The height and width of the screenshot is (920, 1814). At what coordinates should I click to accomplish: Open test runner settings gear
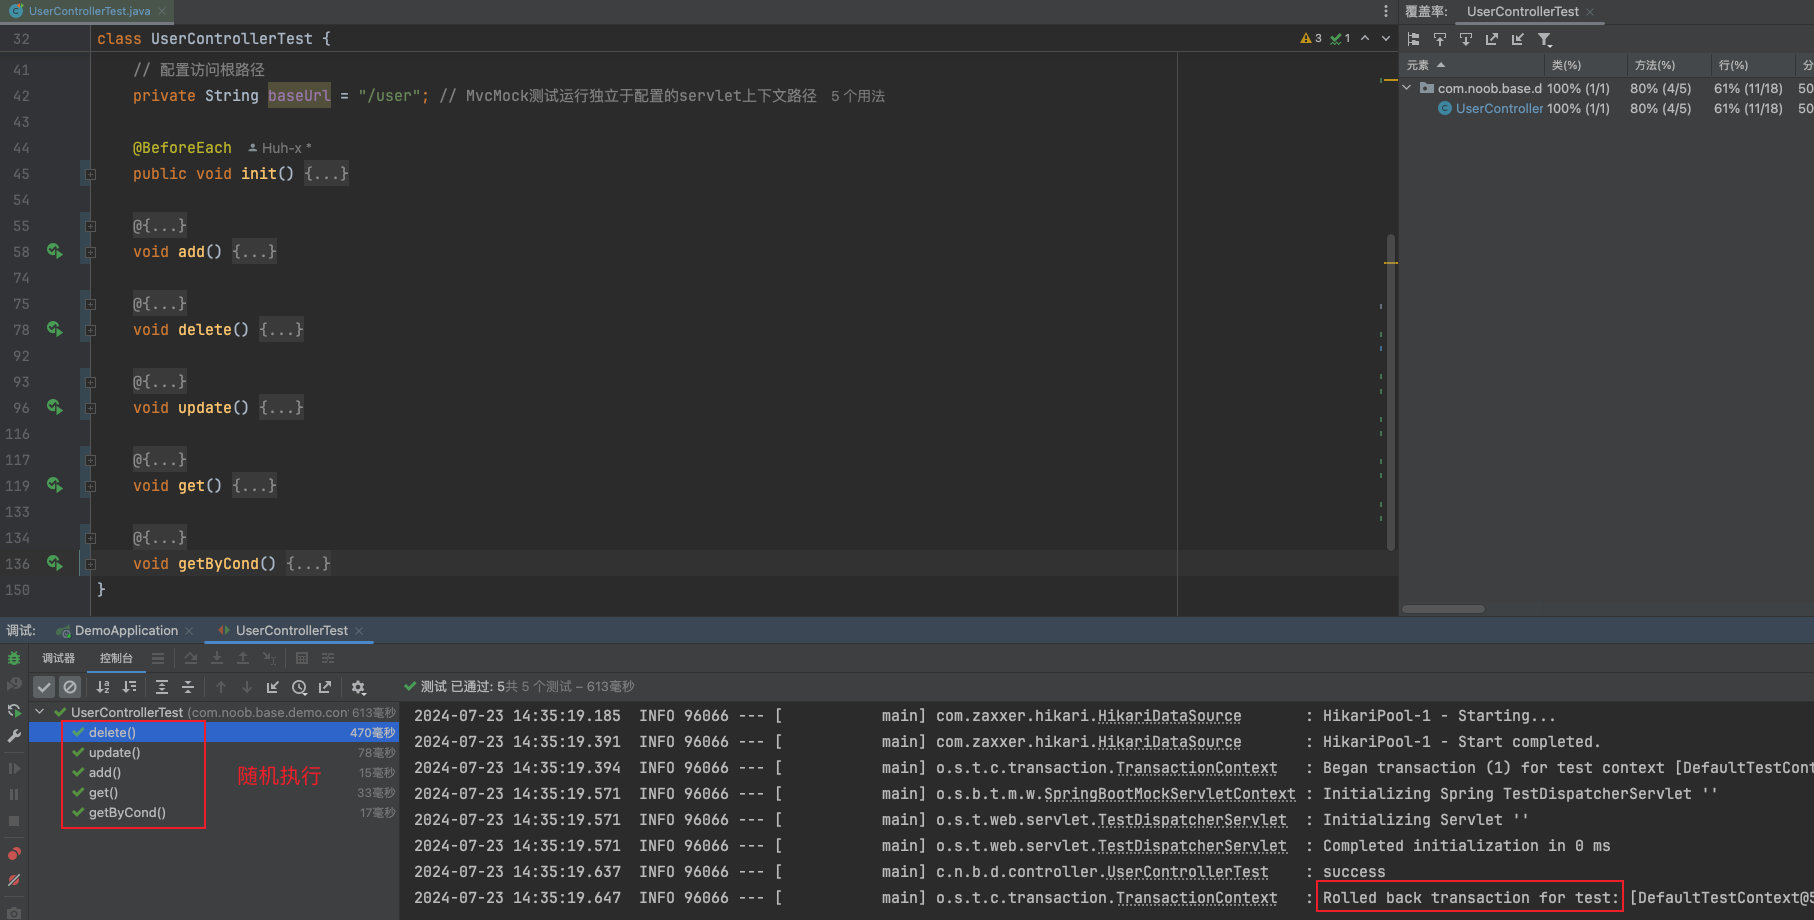pyautogui.click(x=358, y=687)
